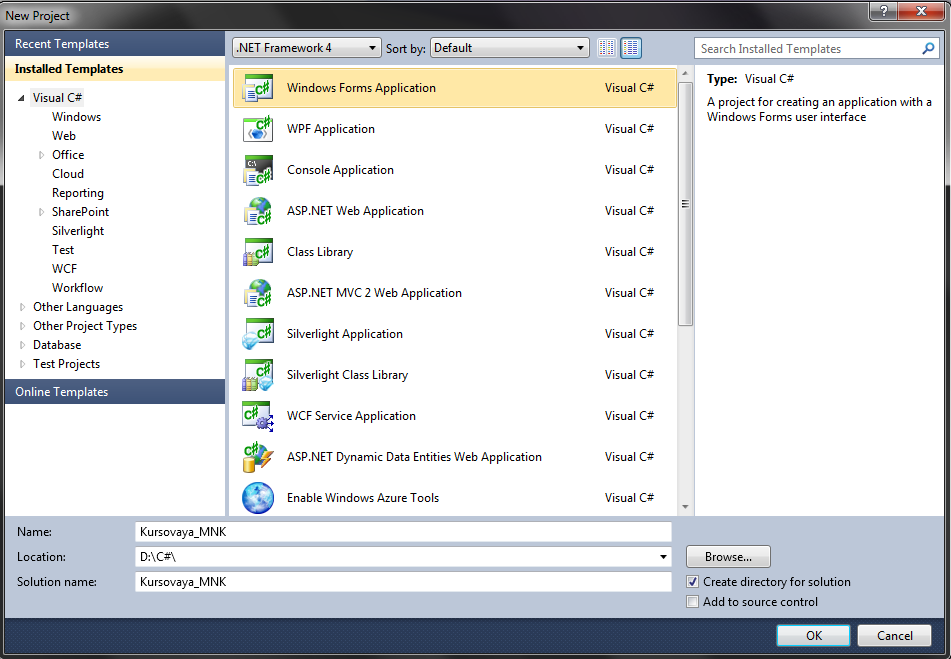Viewport: 951px width, 659px height.
Task: Click the template list scroll down arrow
Action: 685,507
